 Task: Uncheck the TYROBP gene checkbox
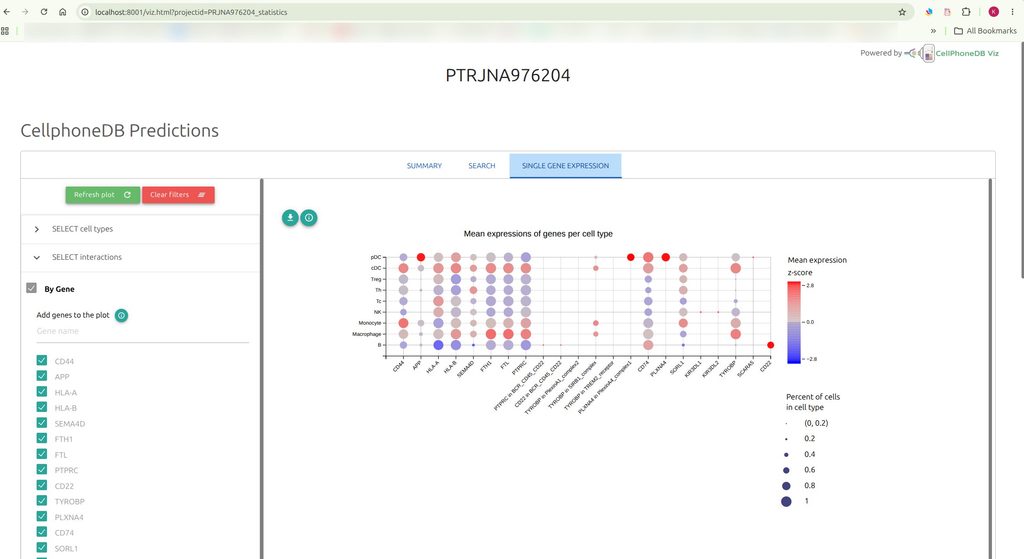point(42,501)
